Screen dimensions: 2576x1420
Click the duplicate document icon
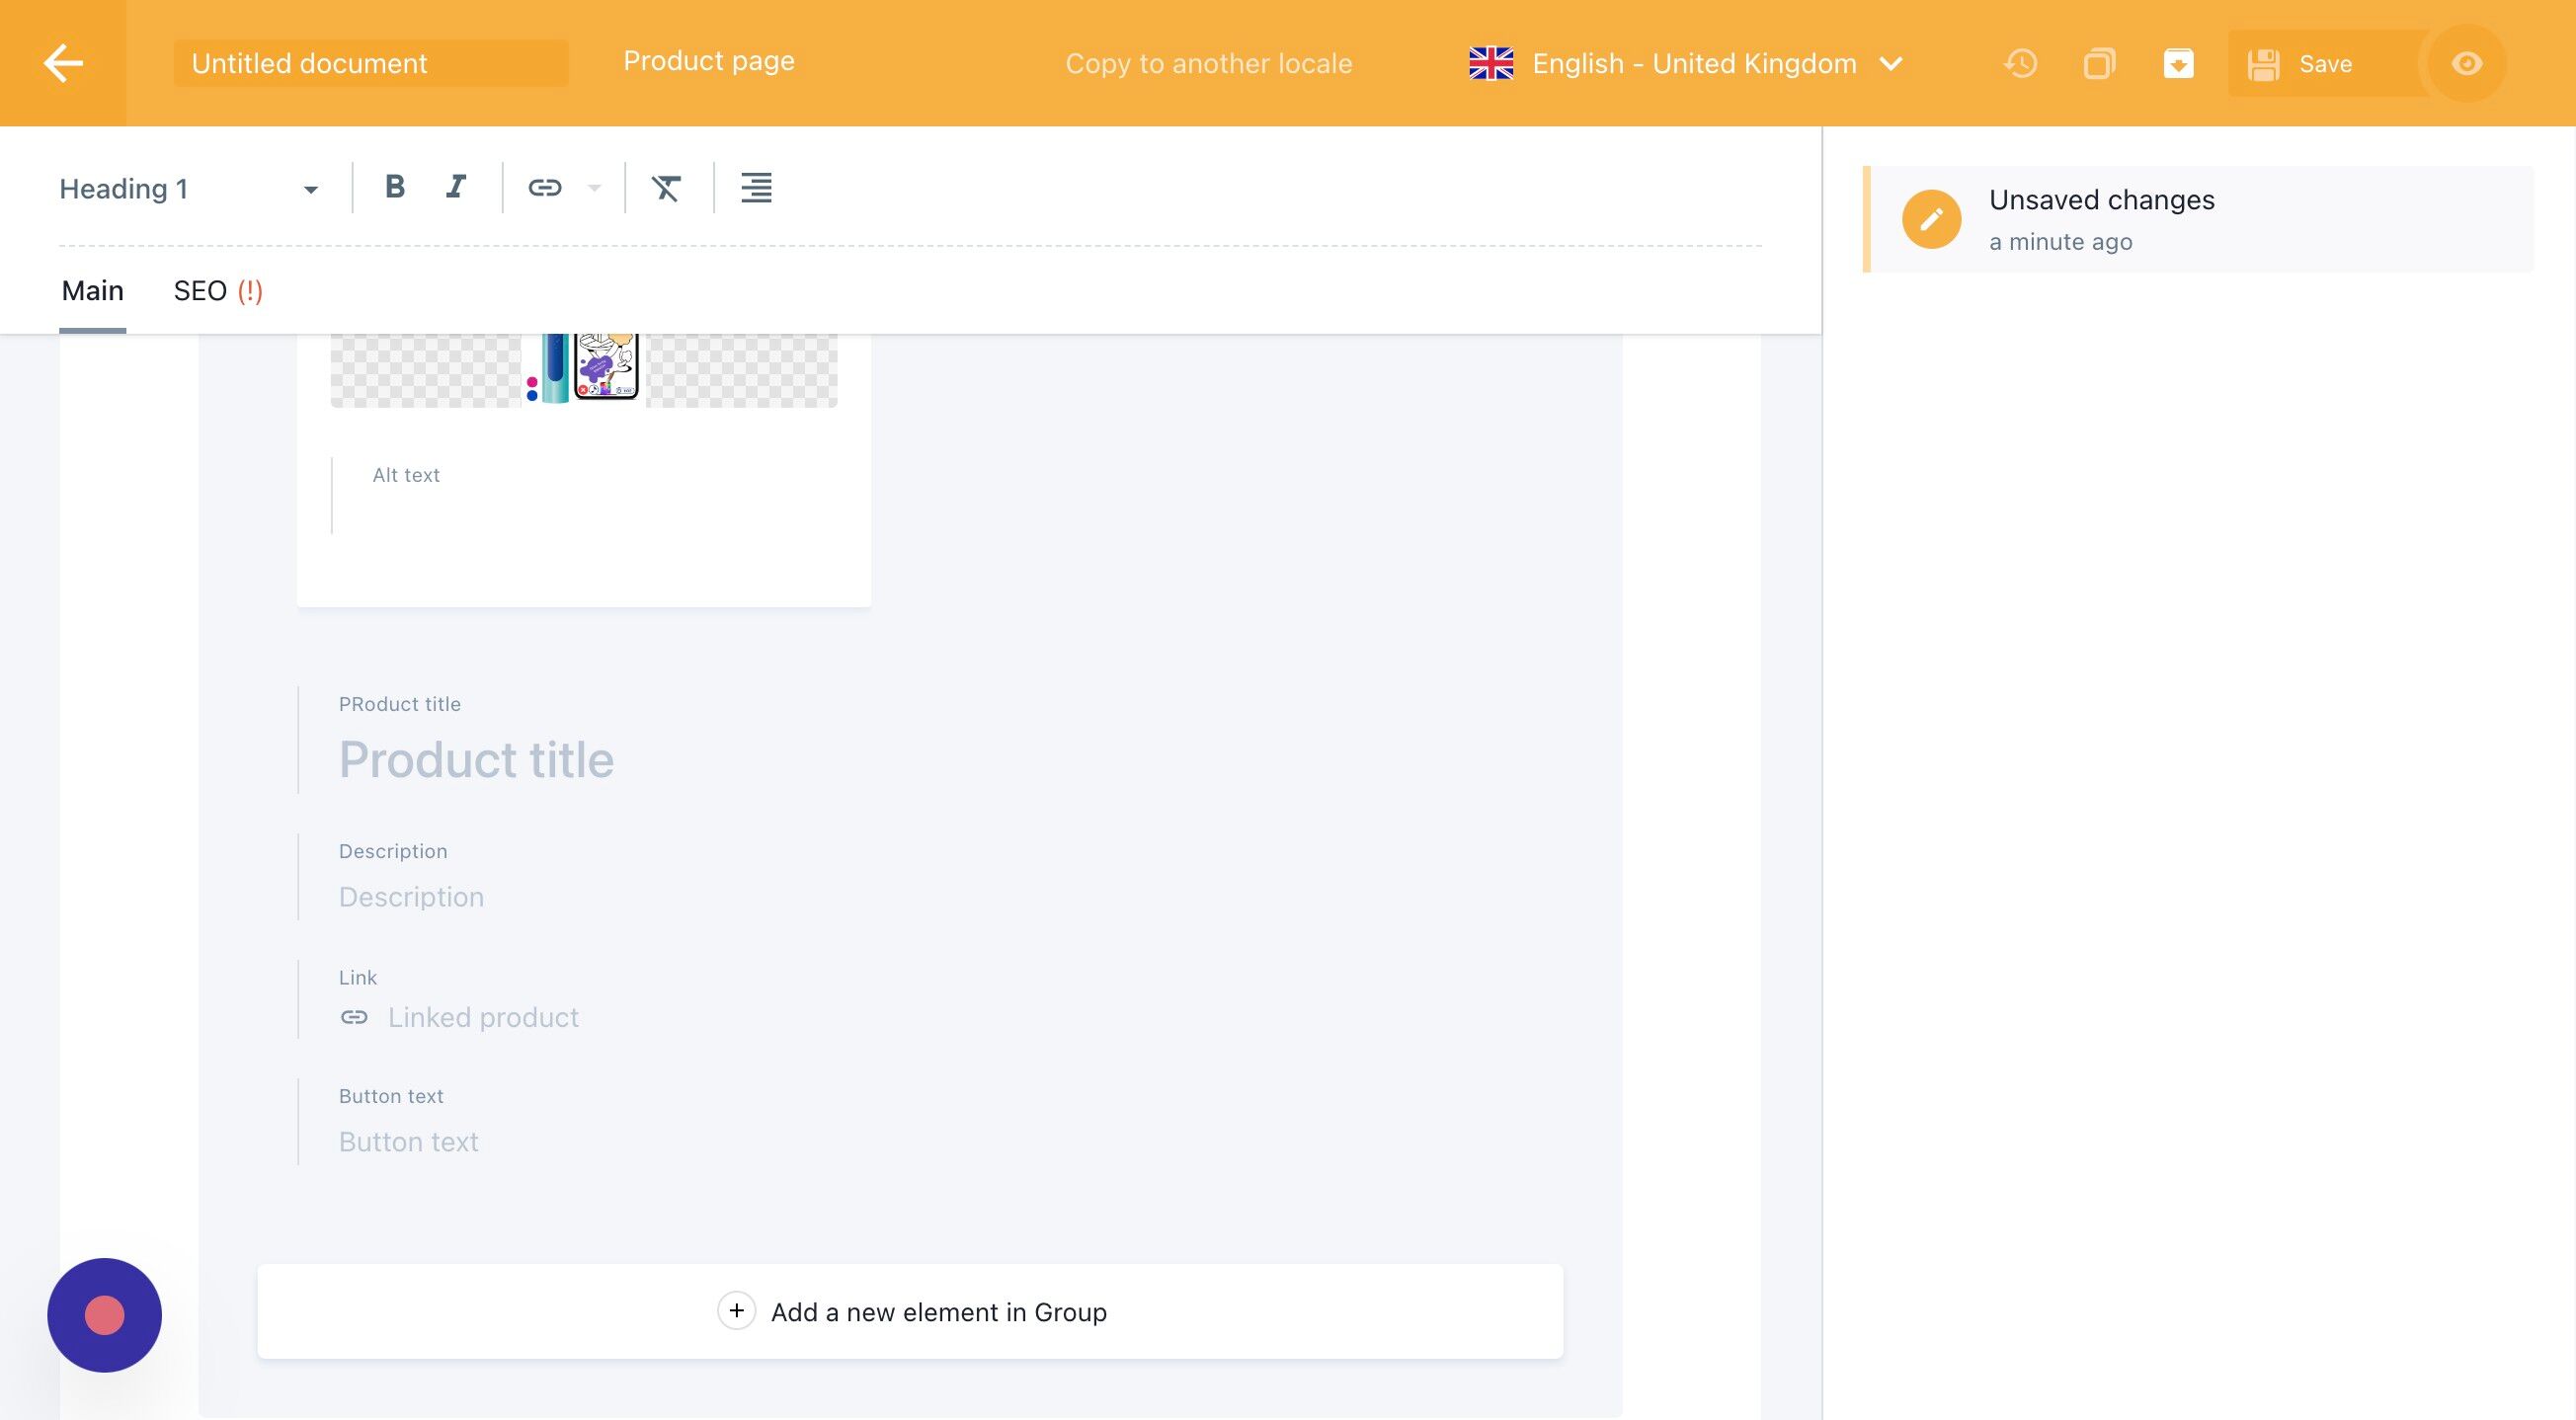click(x=2099, y=63)
